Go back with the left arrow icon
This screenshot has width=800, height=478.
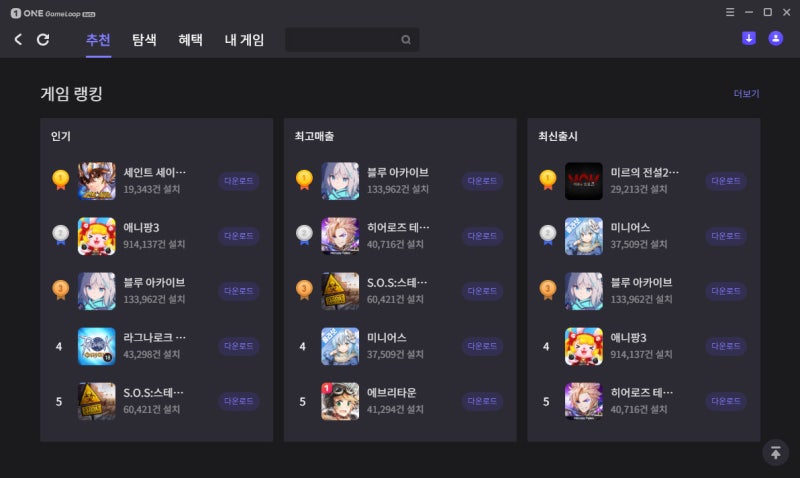[18, 39]
